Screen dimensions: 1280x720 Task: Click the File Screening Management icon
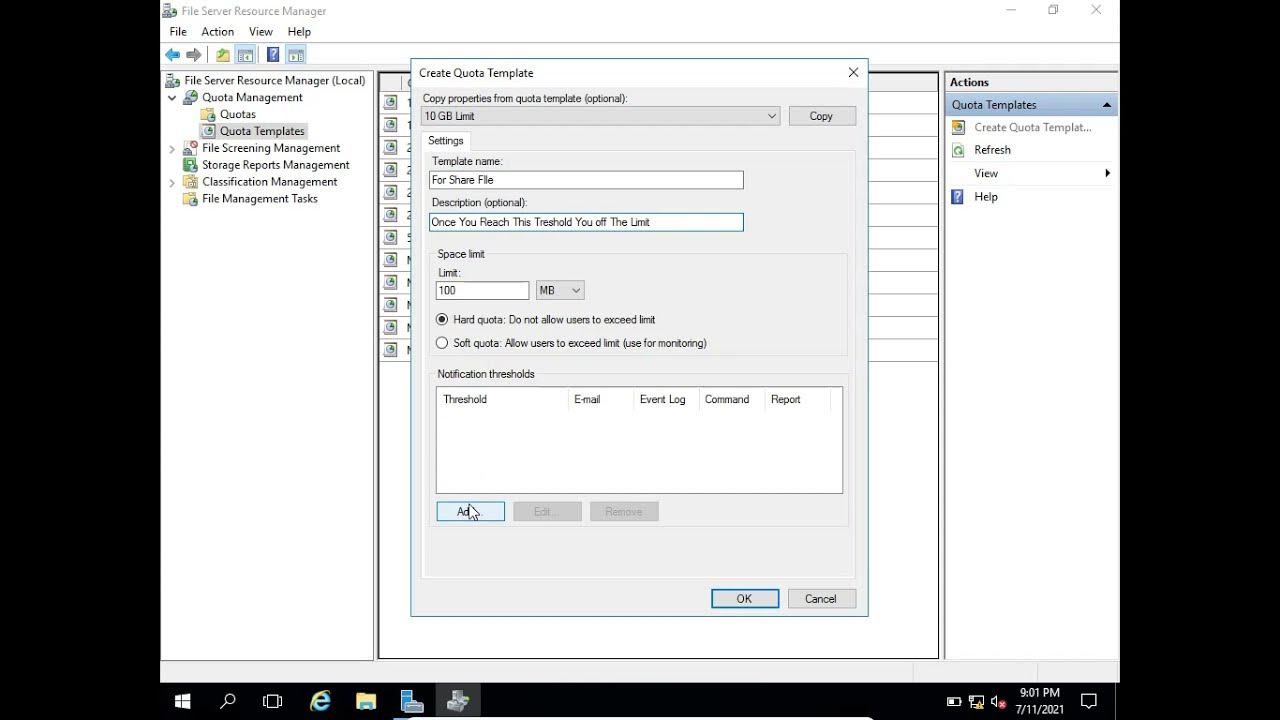[190, 148]
